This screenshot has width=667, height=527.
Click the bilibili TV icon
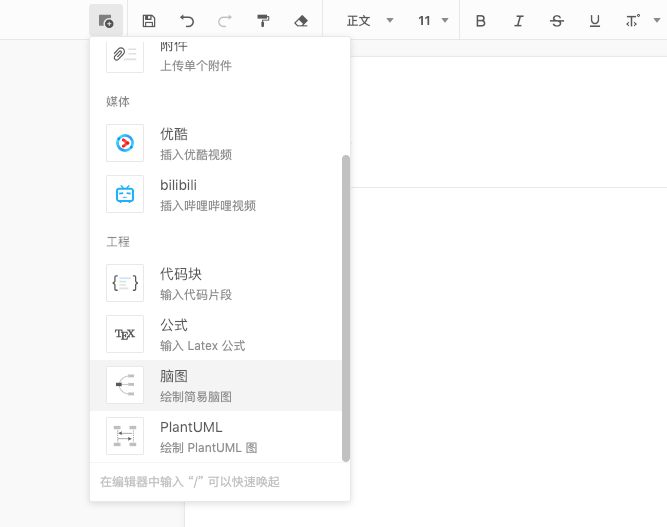click(125, 194)
